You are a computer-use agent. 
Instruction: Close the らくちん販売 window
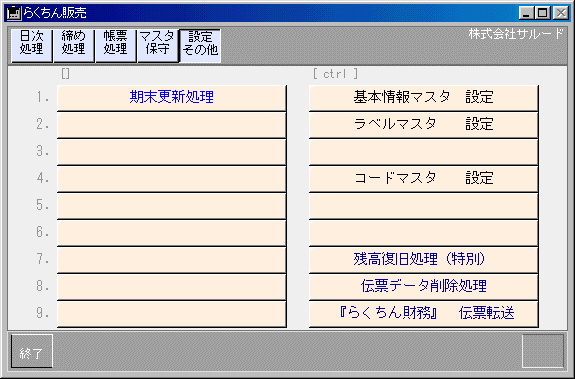coord(561,13)
